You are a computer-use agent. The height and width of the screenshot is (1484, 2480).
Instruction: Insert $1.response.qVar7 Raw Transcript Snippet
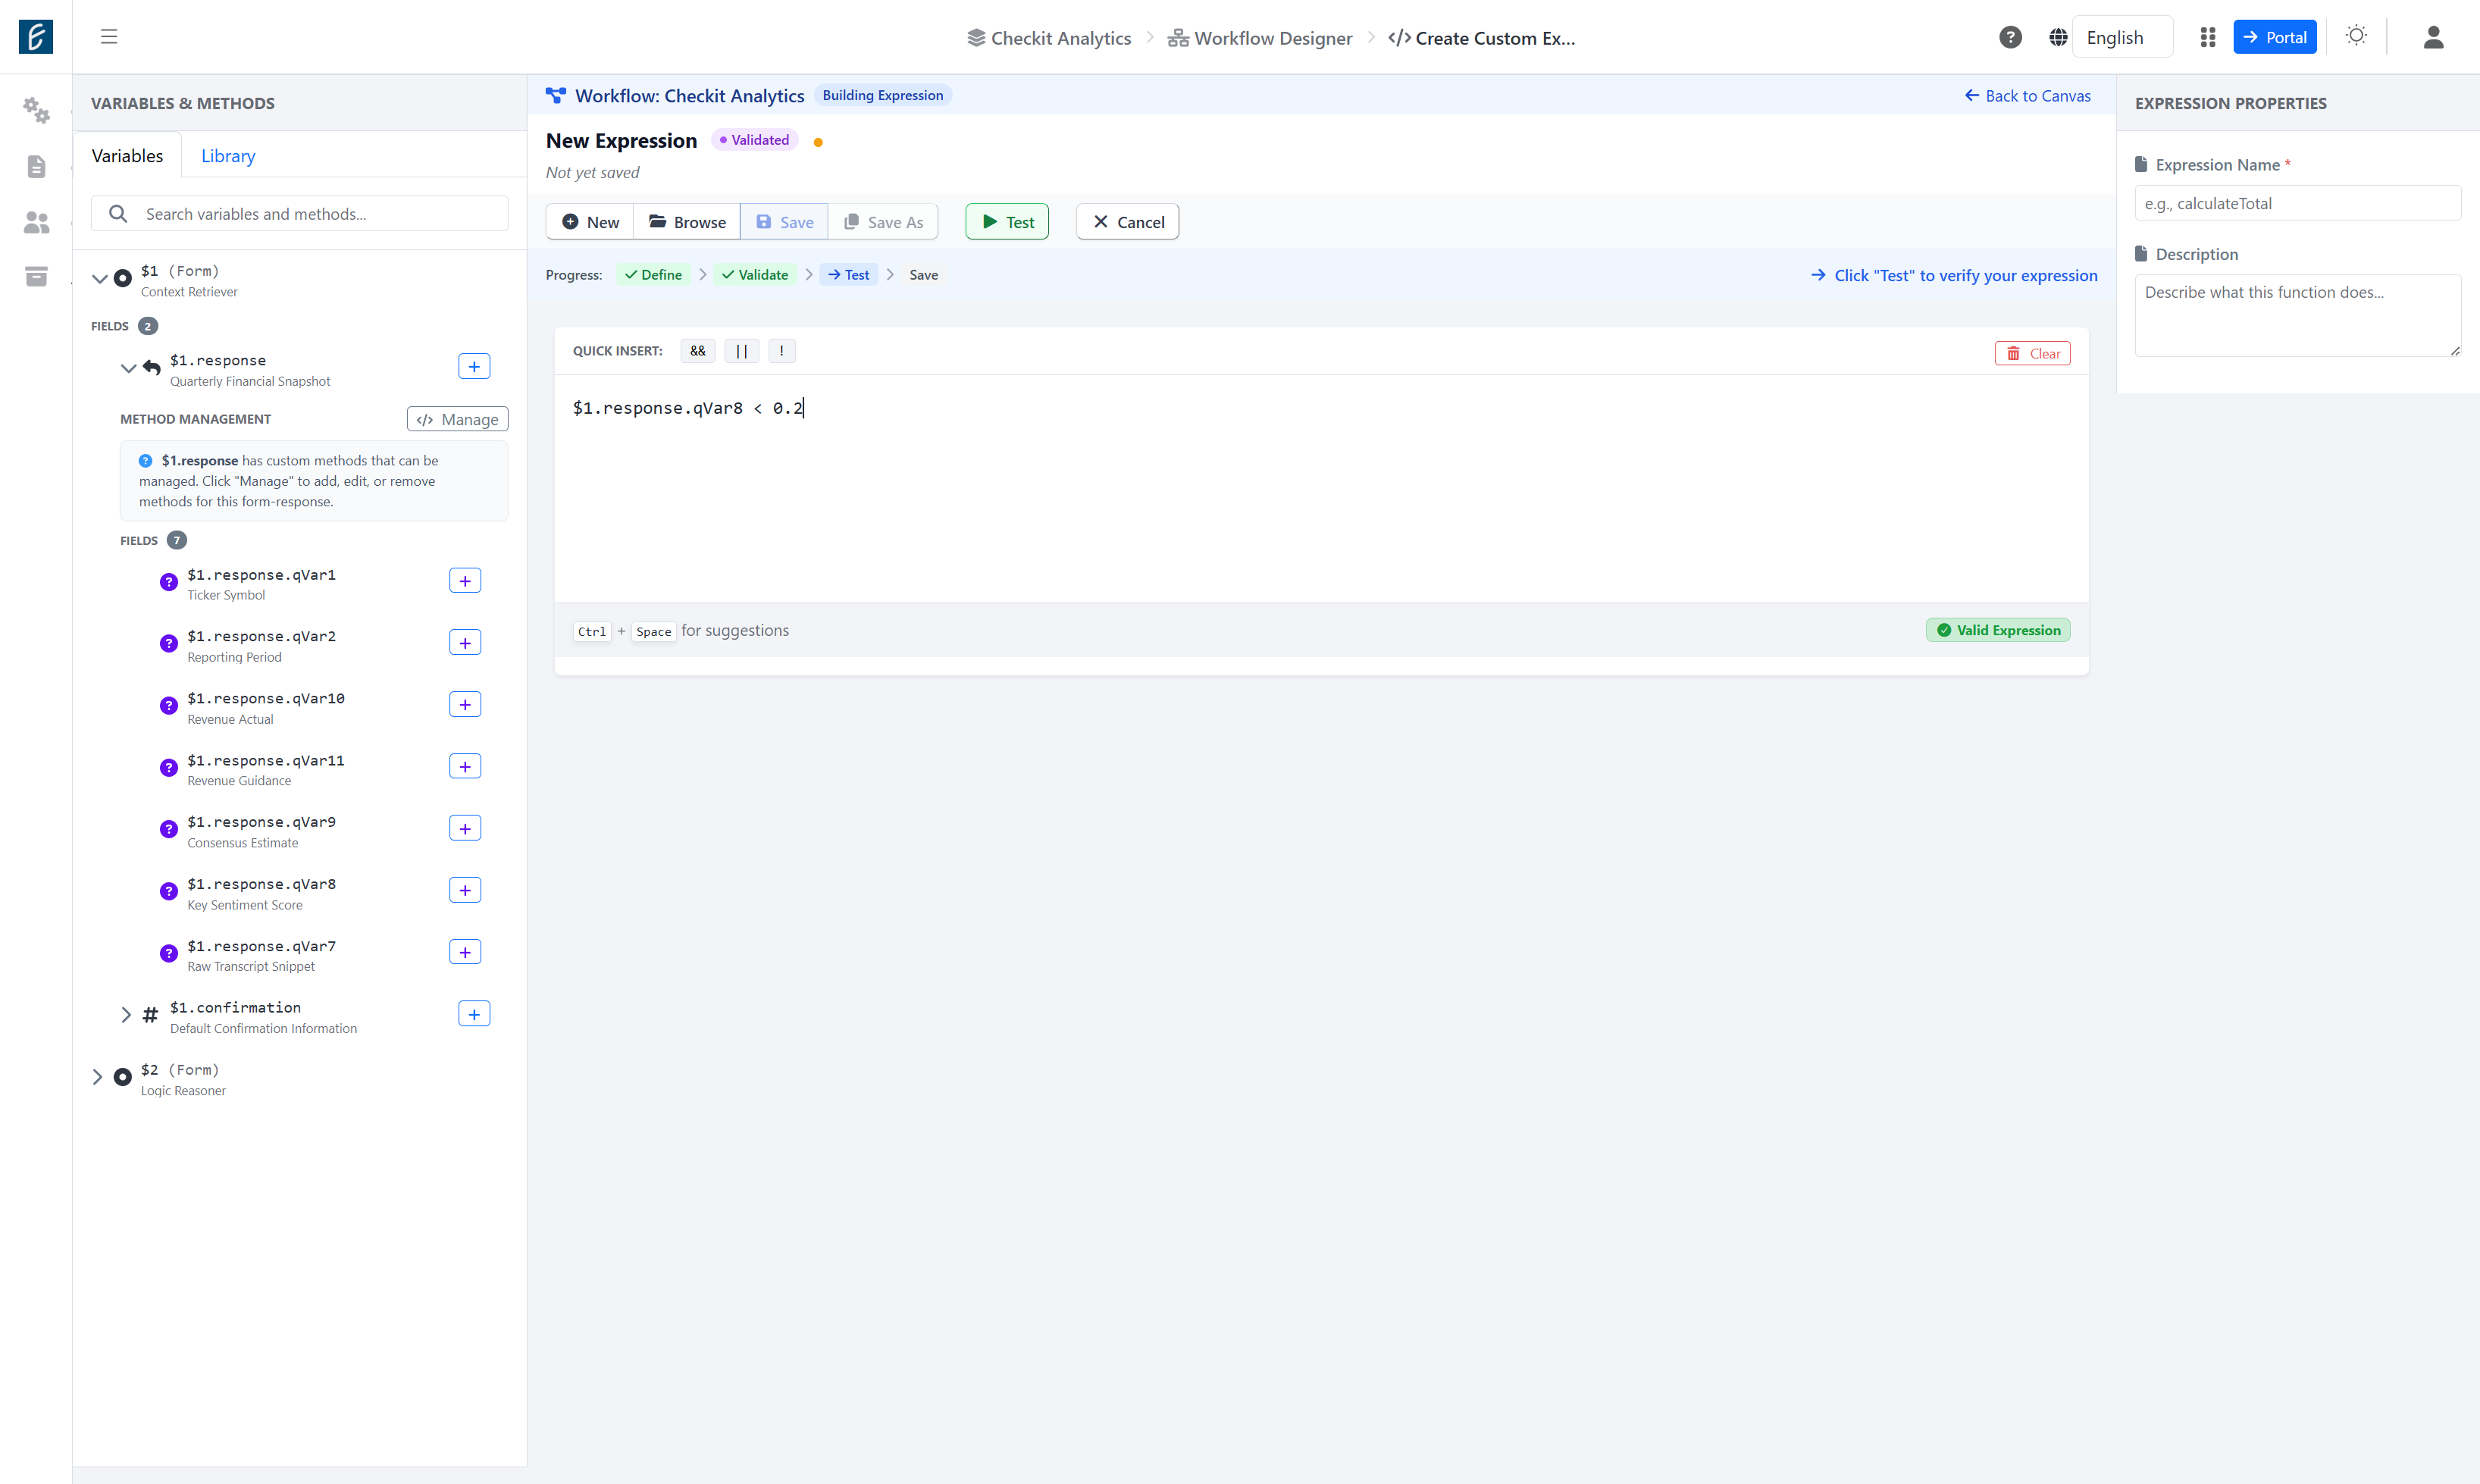(x=465, y=953)
